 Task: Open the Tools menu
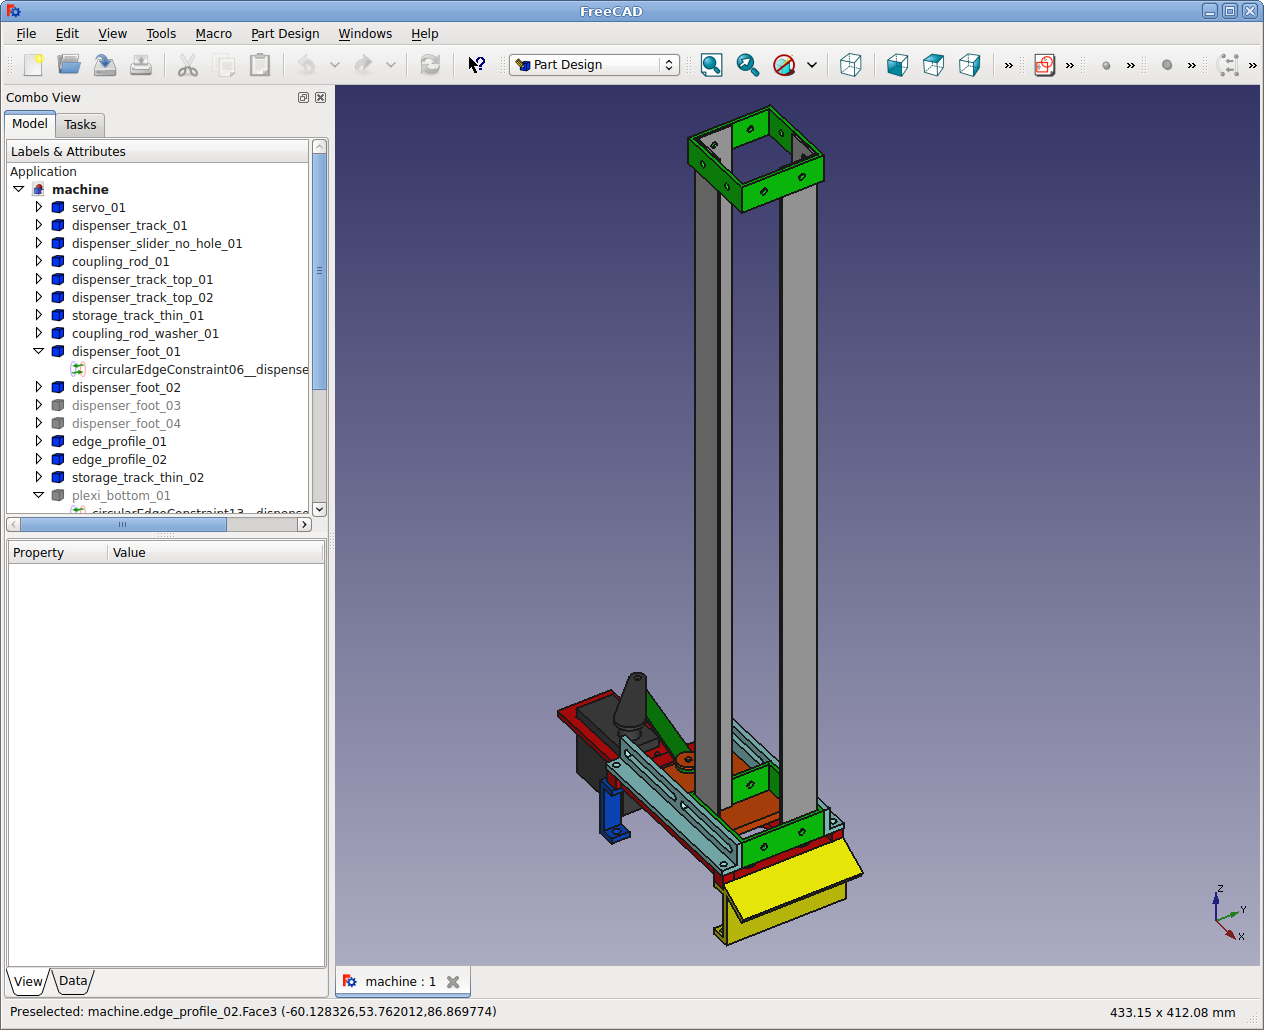(161, 33)
